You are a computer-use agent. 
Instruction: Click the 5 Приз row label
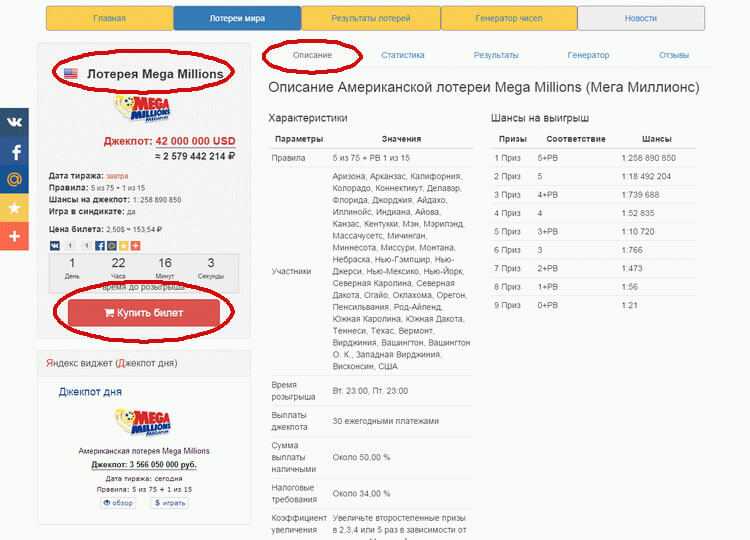point(507,231)
